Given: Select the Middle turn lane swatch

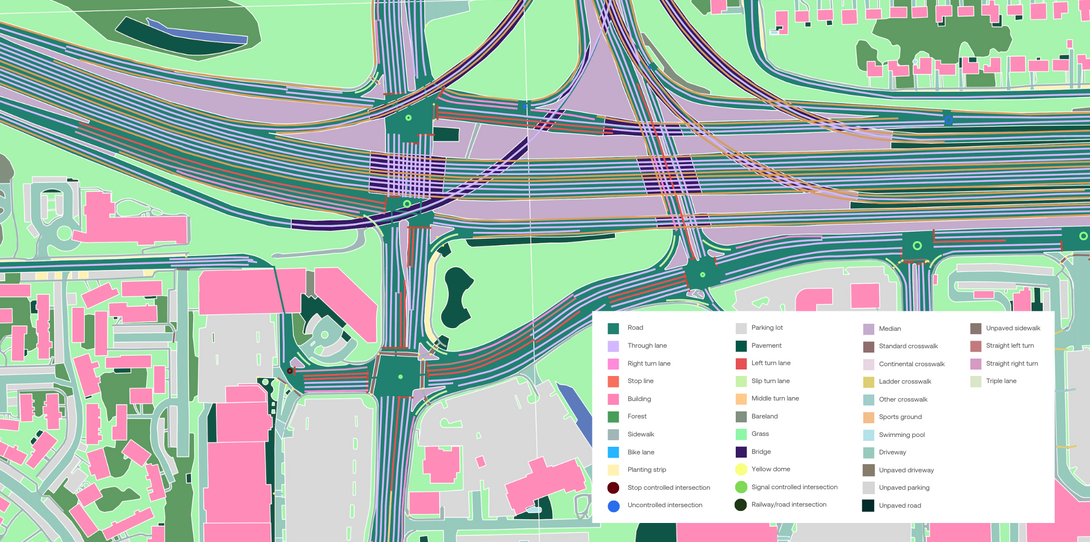Looking at the screenshot, I should coord(741,400).
